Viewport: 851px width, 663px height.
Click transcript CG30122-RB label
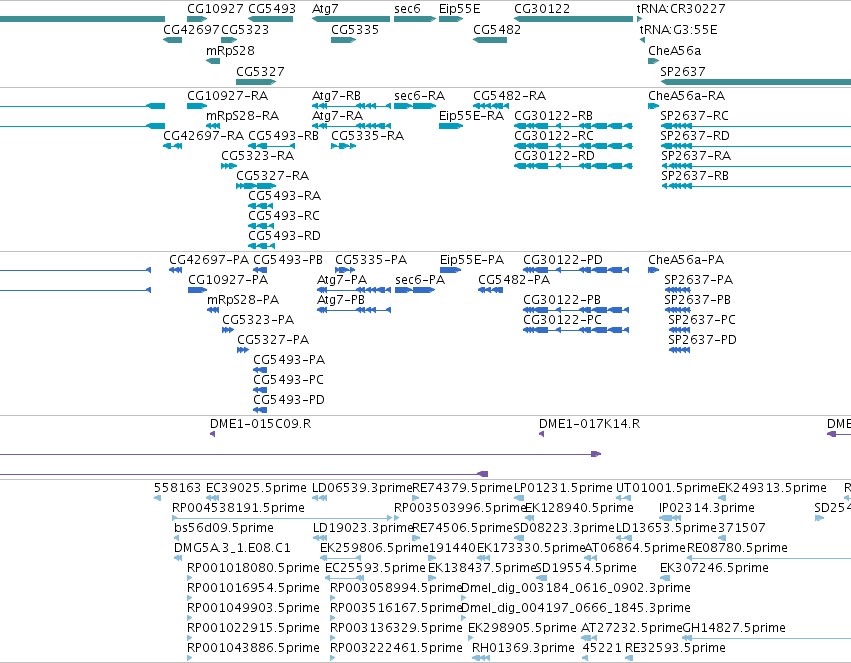pyautogui.click(x=553, y=116)
